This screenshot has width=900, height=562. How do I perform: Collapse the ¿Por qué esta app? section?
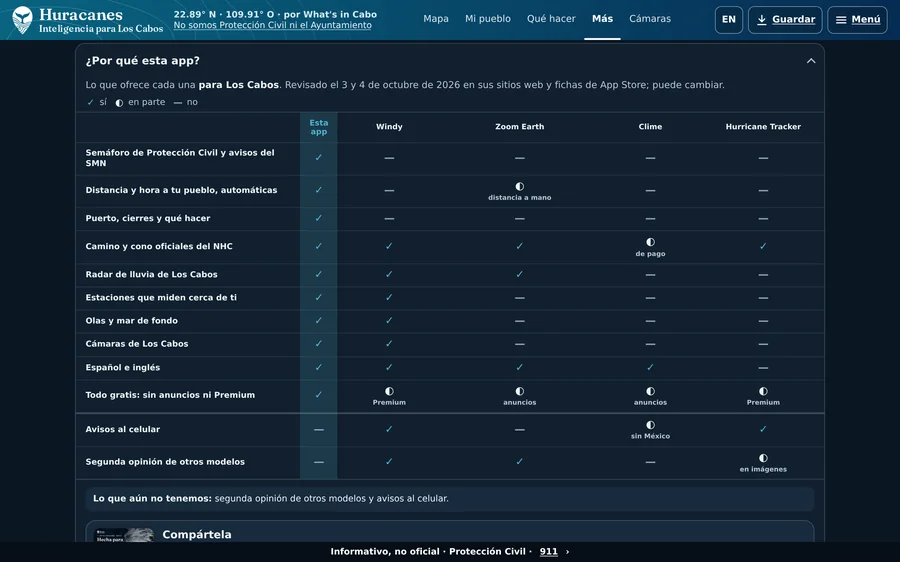tap(810, 61)
